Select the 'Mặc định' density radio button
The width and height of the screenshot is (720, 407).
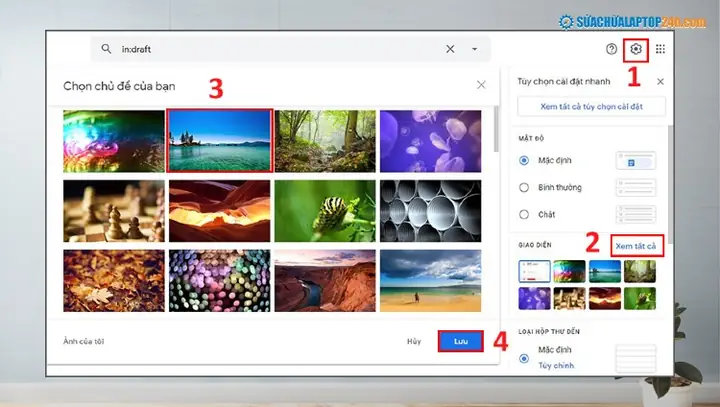[524, 160]
